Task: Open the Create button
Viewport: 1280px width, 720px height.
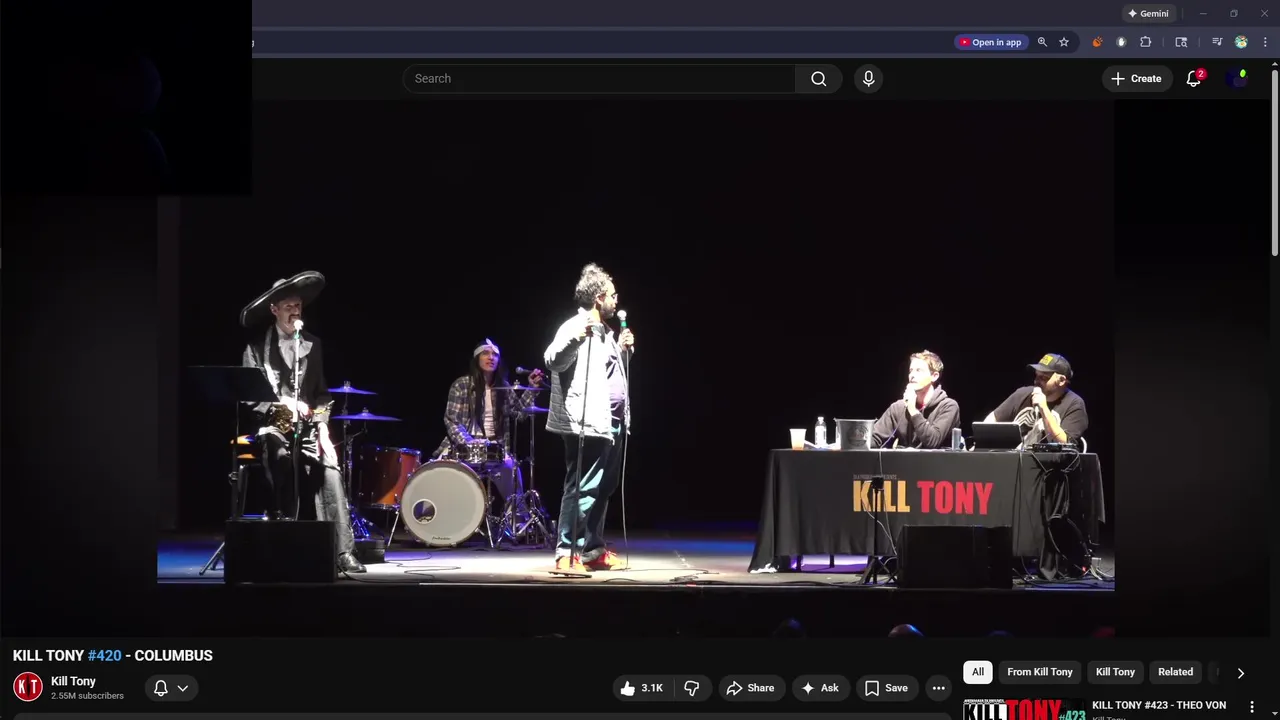Action: (1136, 78)
